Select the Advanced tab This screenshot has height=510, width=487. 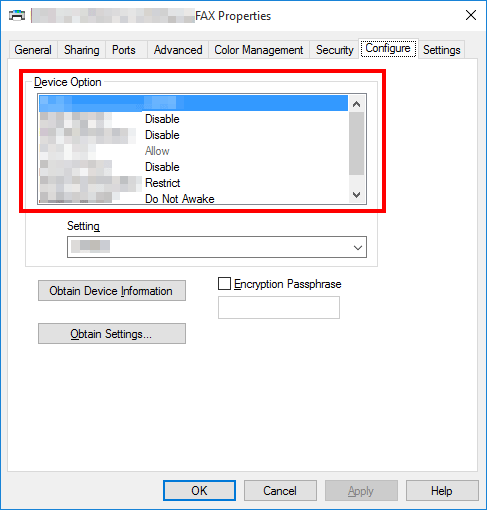[178, 50]
